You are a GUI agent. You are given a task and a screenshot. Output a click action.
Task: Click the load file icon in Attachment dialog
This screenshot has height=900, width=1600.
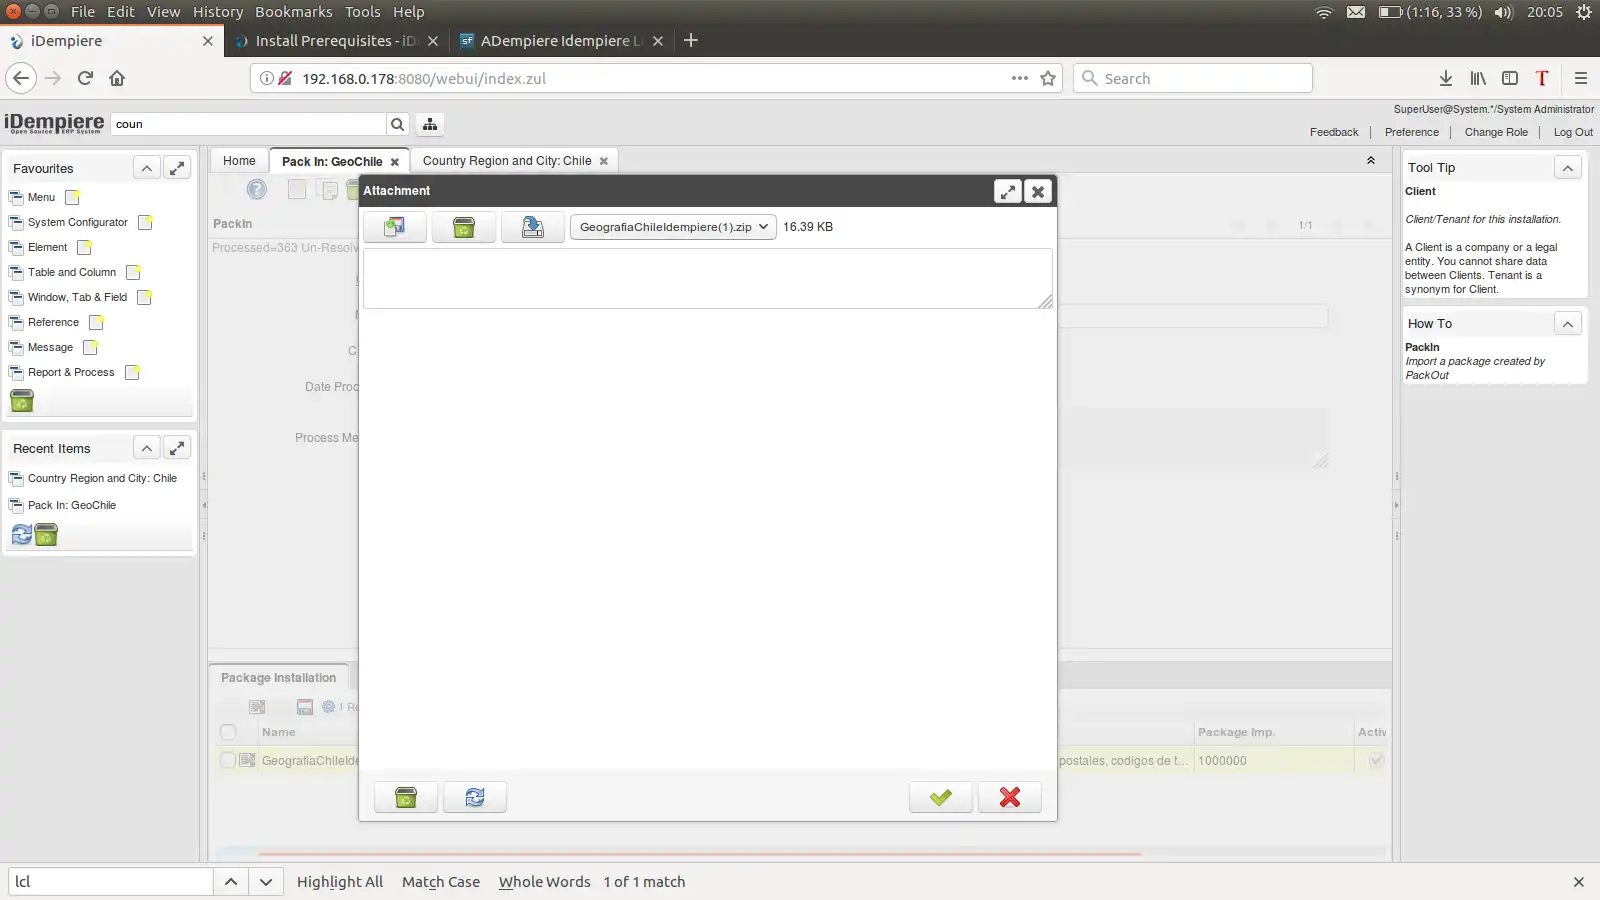[395, 227]
